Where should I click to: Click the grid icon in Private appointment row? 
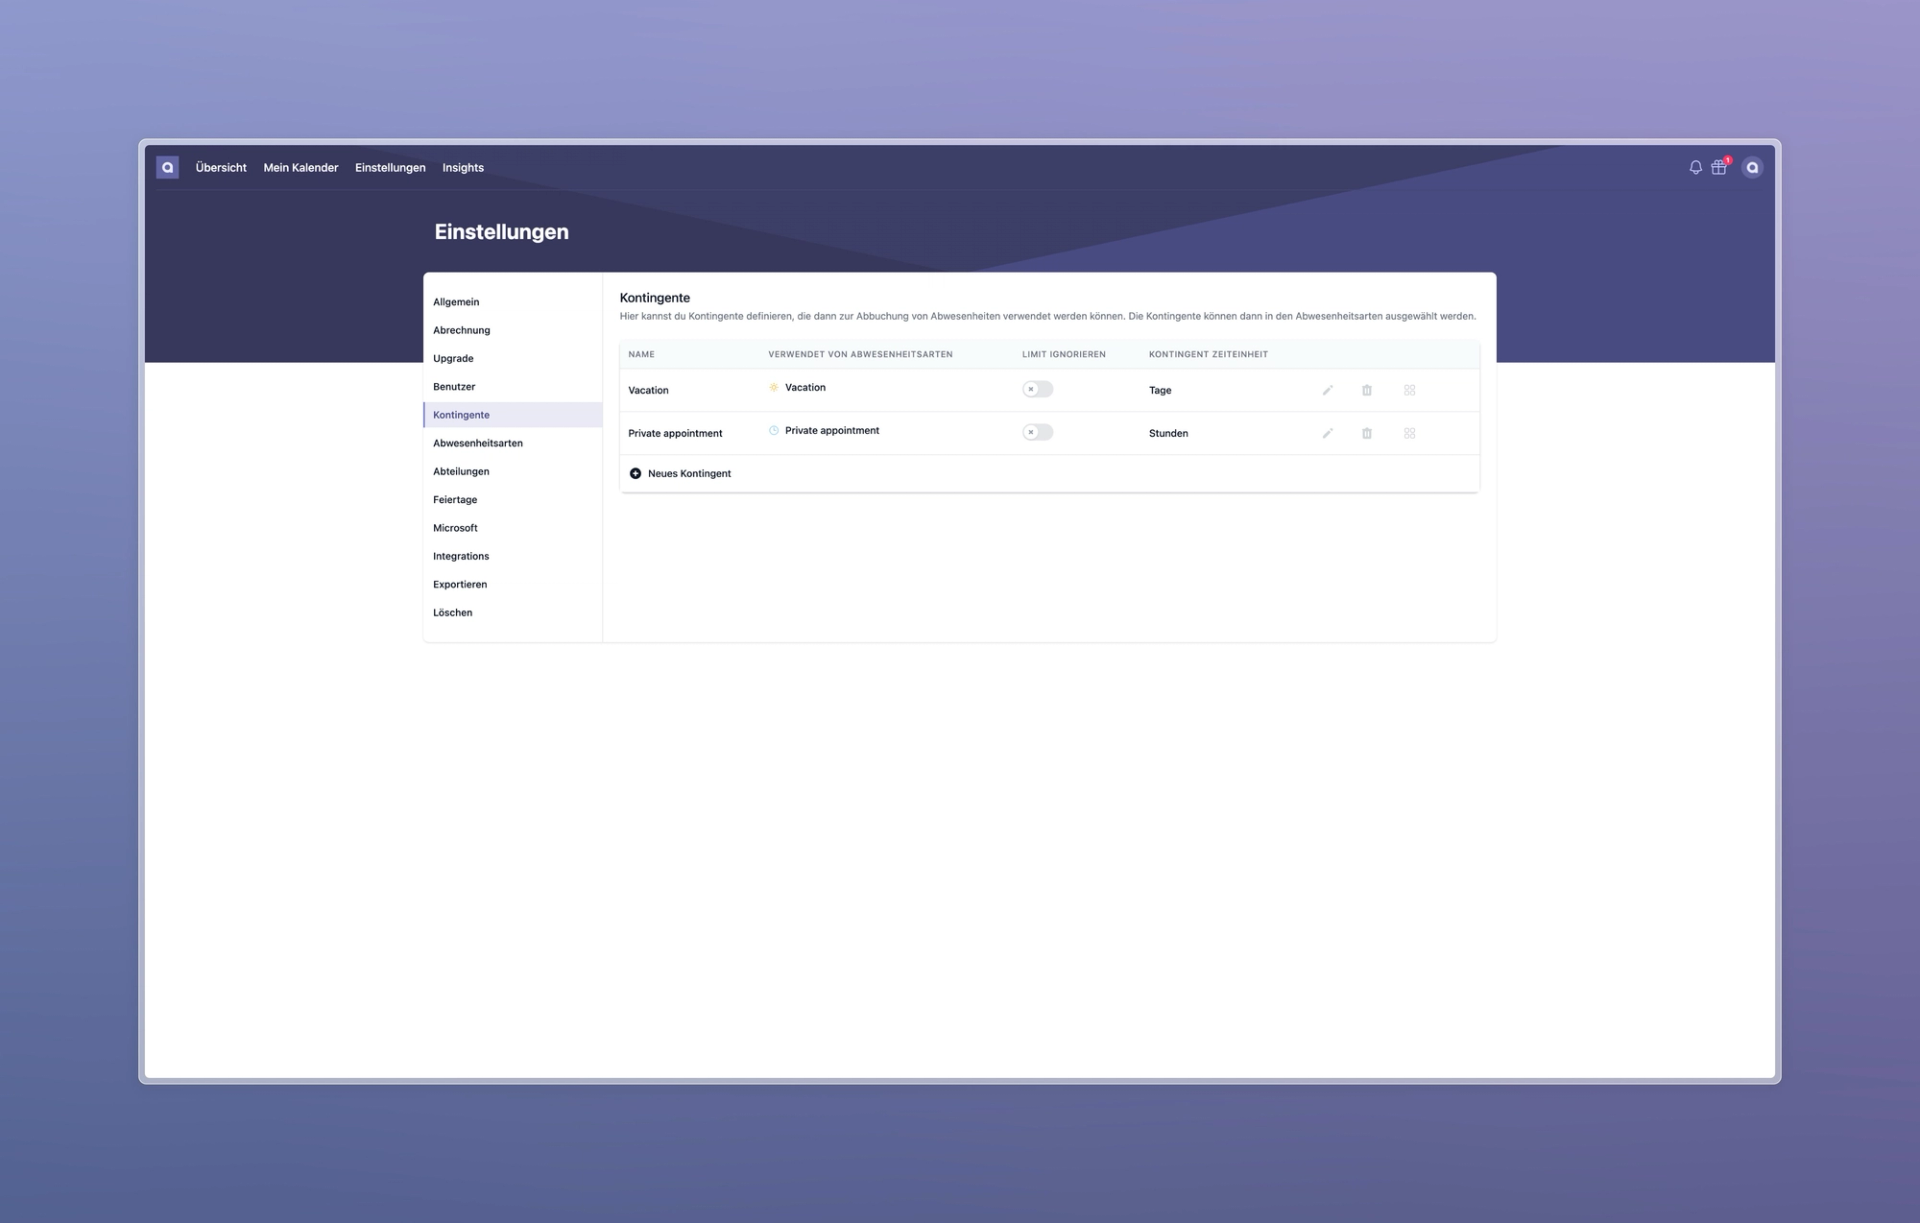(x=1409, y=433)
